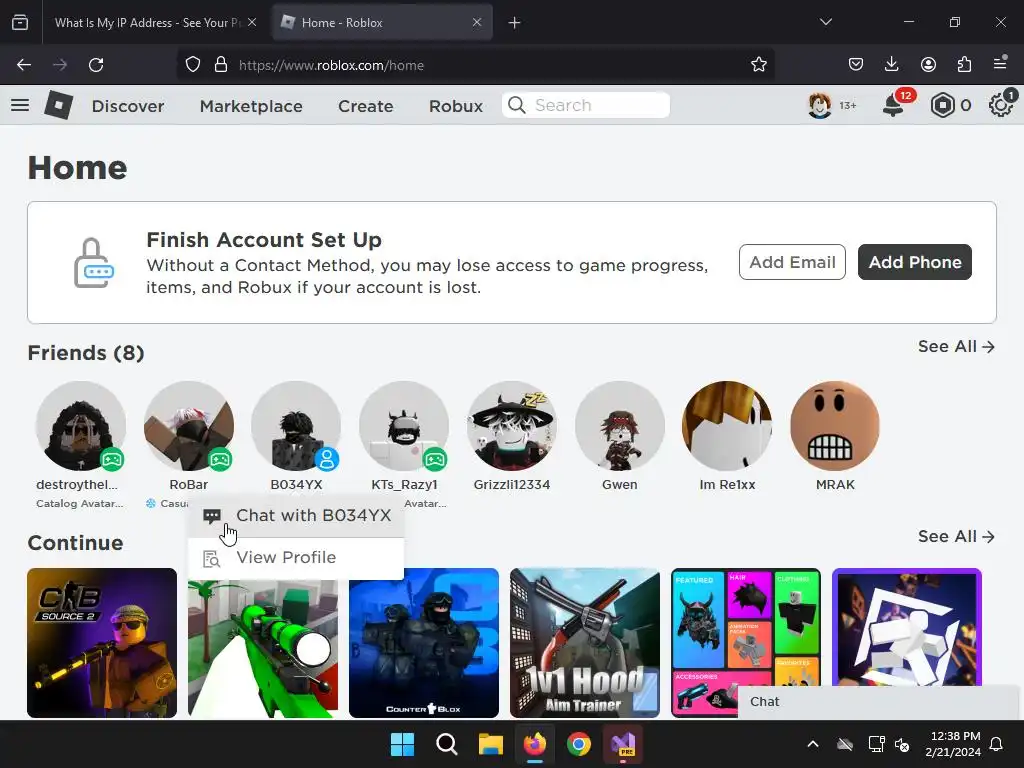Click the browser URL address bar
Image resolution: width=1024 pixels, height=768 pixels.
(475, 65)
